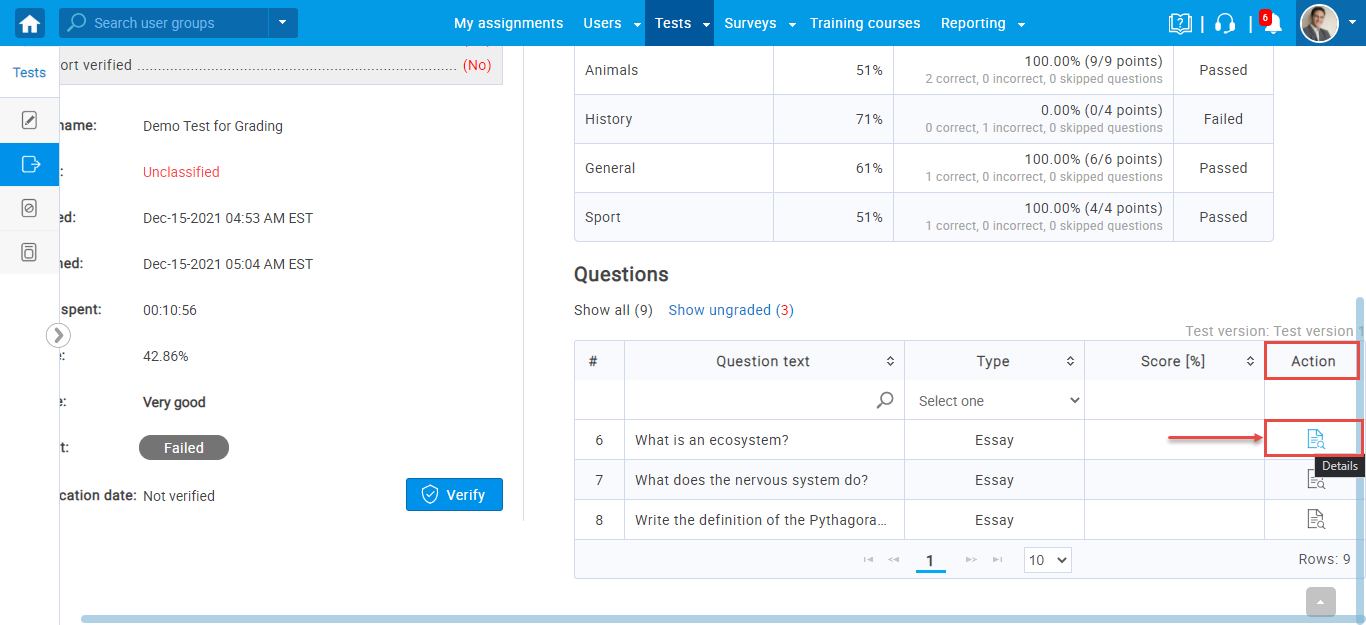Open the help book icon
This screenshot has height=625, width=1366.
pos(1180,23)
